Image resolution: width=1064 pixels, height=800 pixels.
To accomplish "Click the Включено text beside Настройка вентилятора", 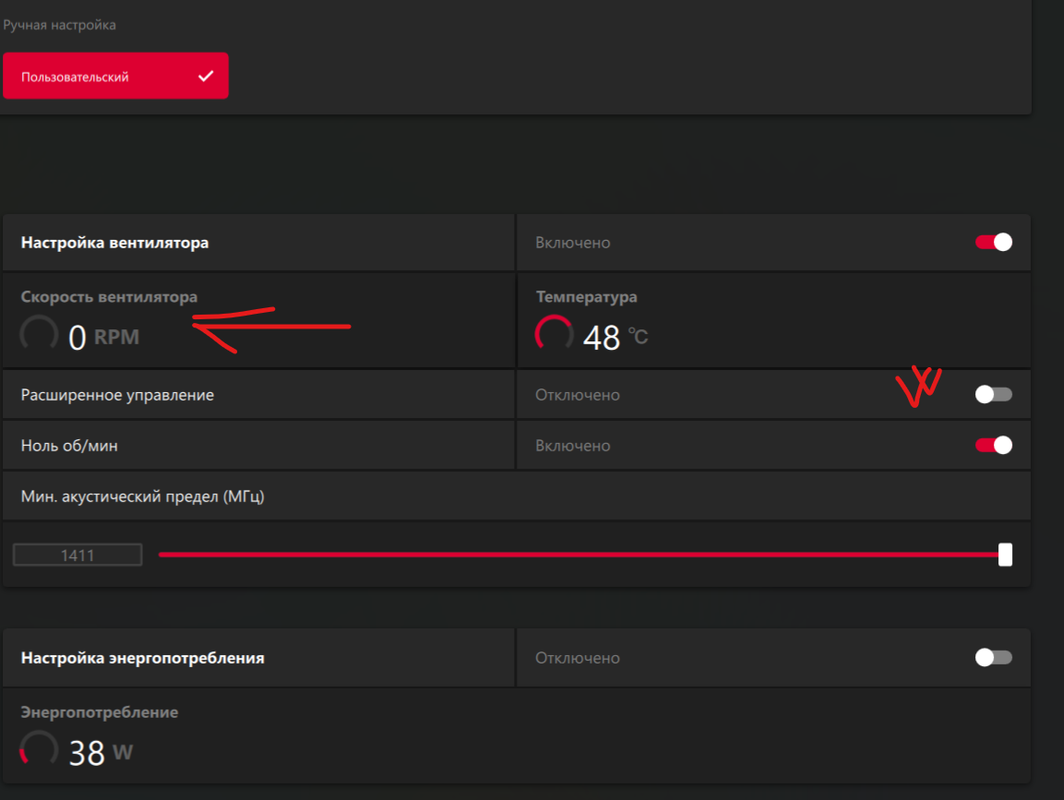I will click(x=573, y=243).
